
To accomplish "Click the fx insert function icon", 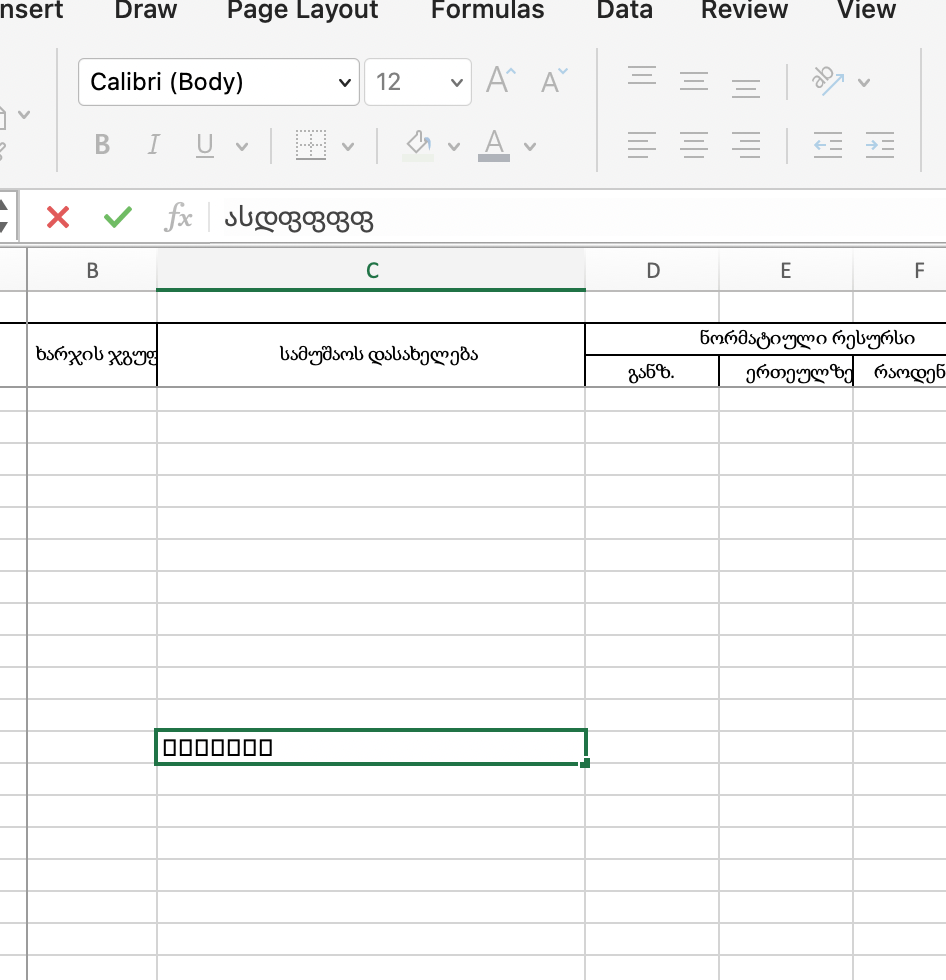I will [x=179, y=218].
